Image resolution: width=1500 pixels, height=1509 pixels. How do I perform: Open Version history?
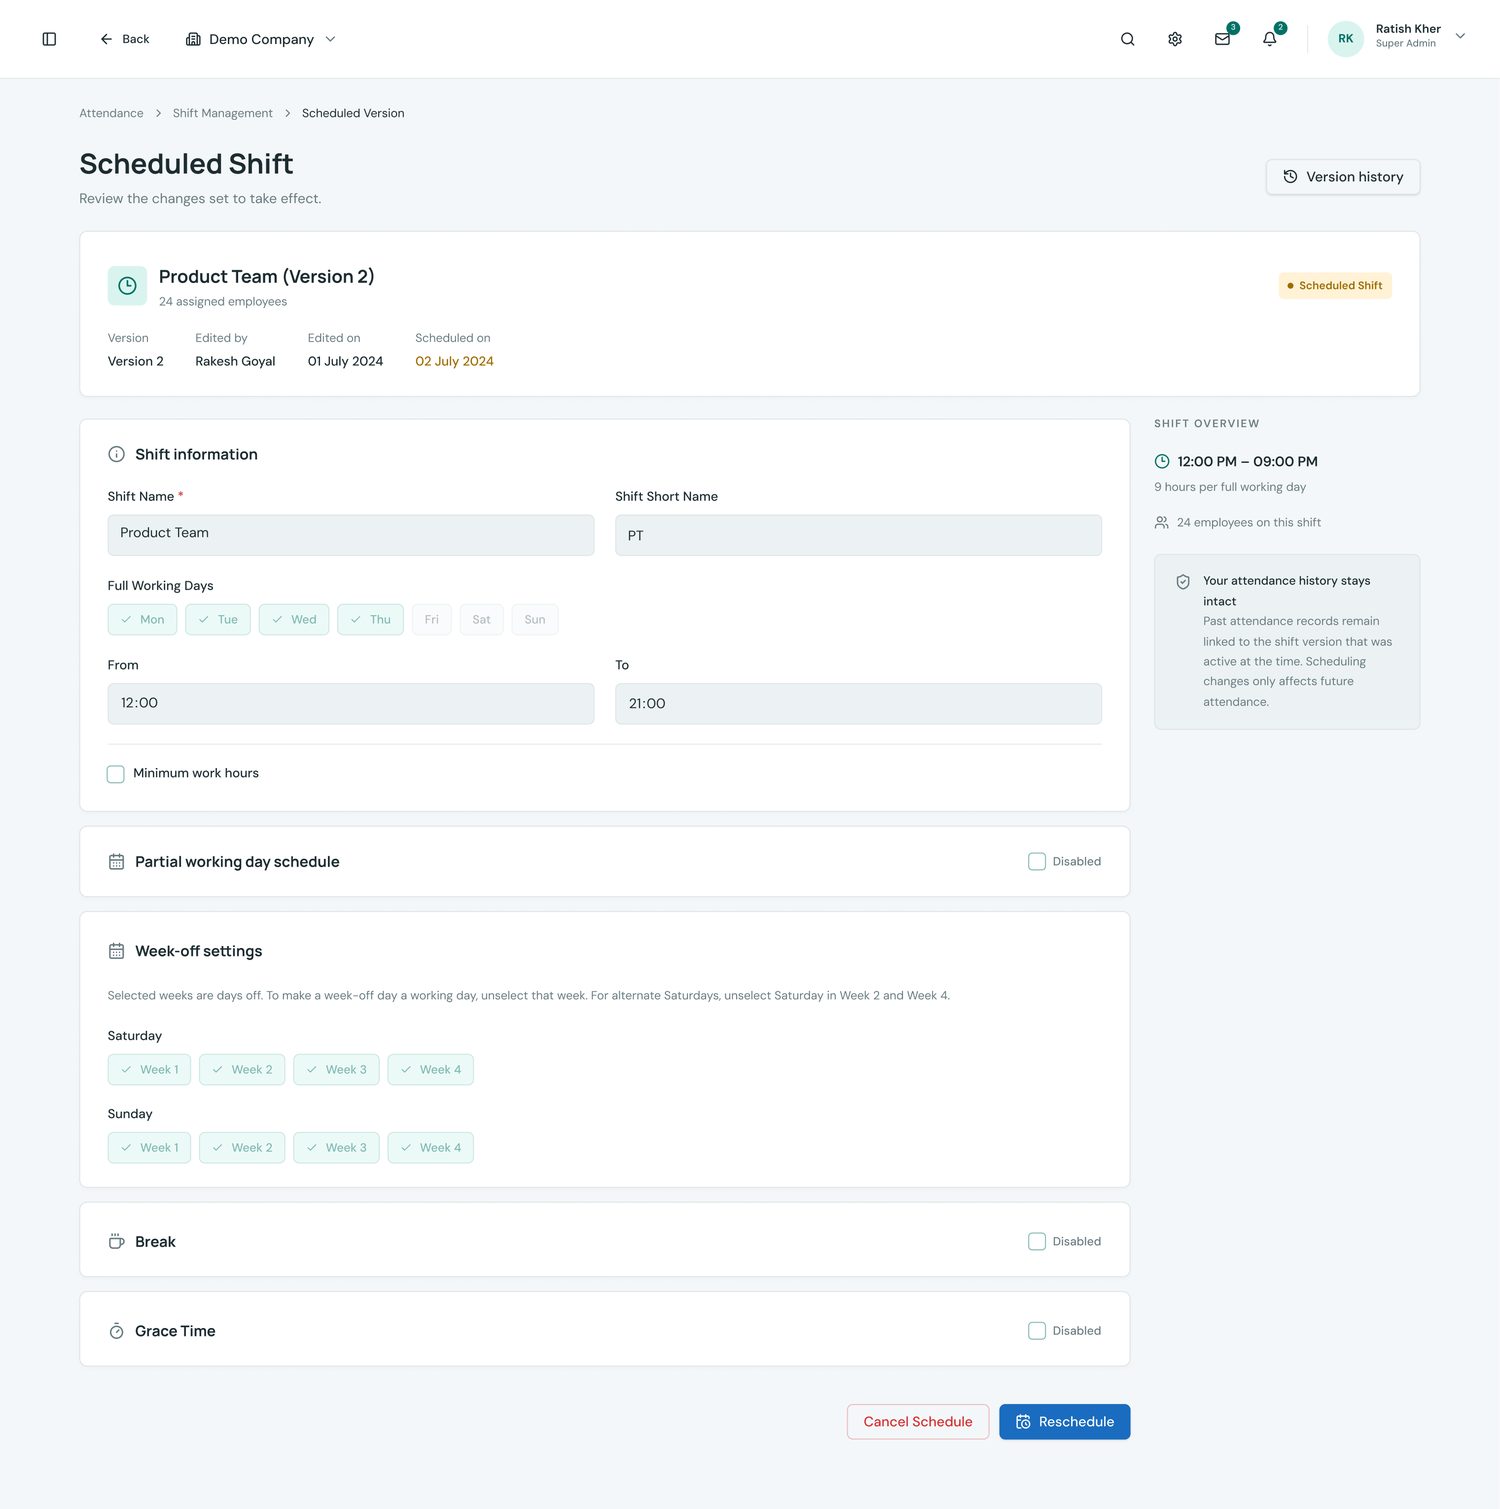pyautogui.click(x=1343, y=177)
